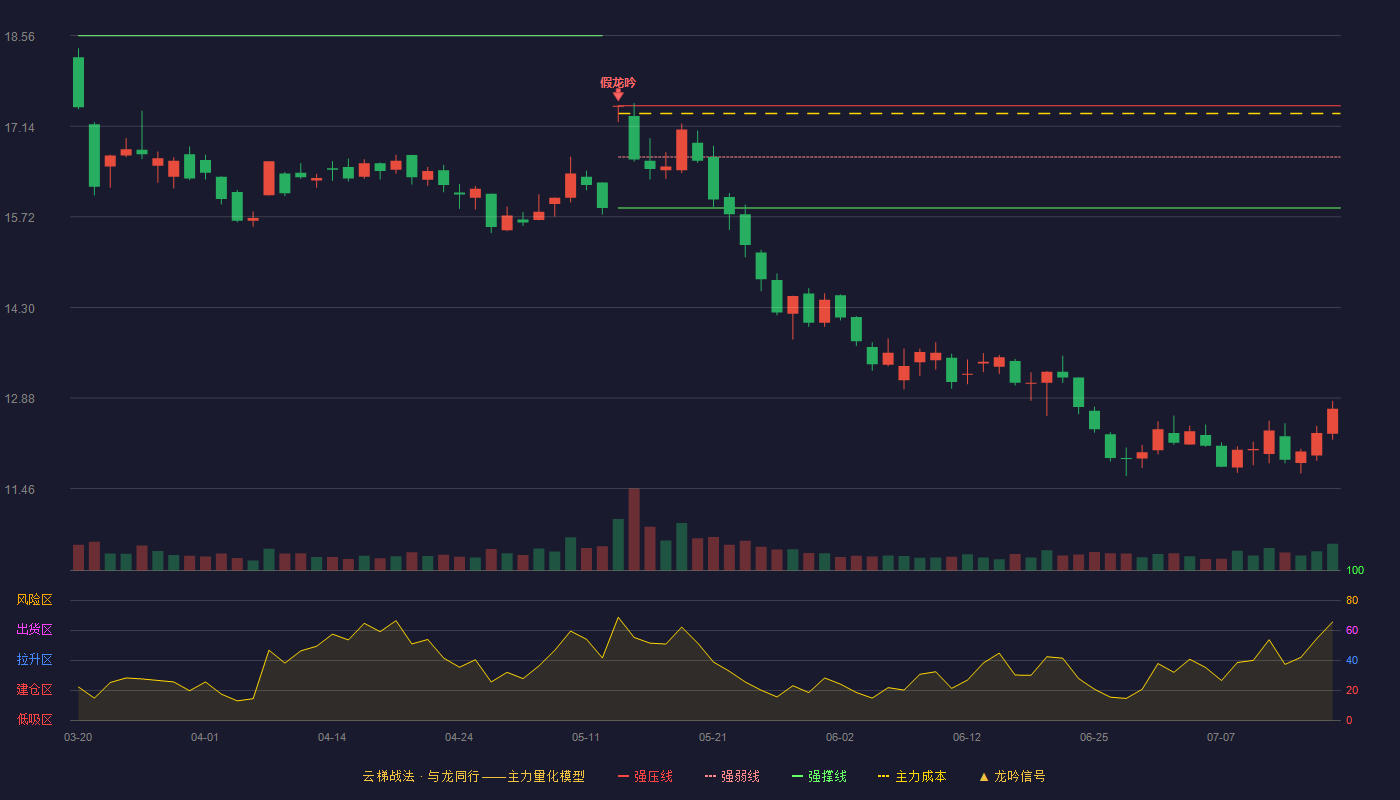Image resolution: width=1400 pixels, height=800 pixels.
Task: Toggle the 强撑线 legend entry
Action: click(x=819, y=776)
